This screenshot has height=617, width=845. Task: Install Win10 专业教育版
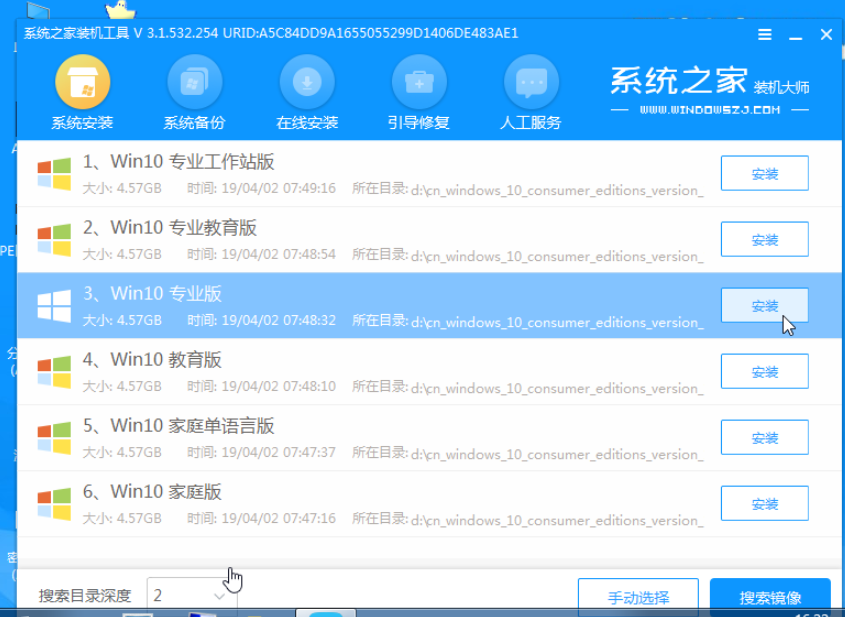(x=764, y=240)
